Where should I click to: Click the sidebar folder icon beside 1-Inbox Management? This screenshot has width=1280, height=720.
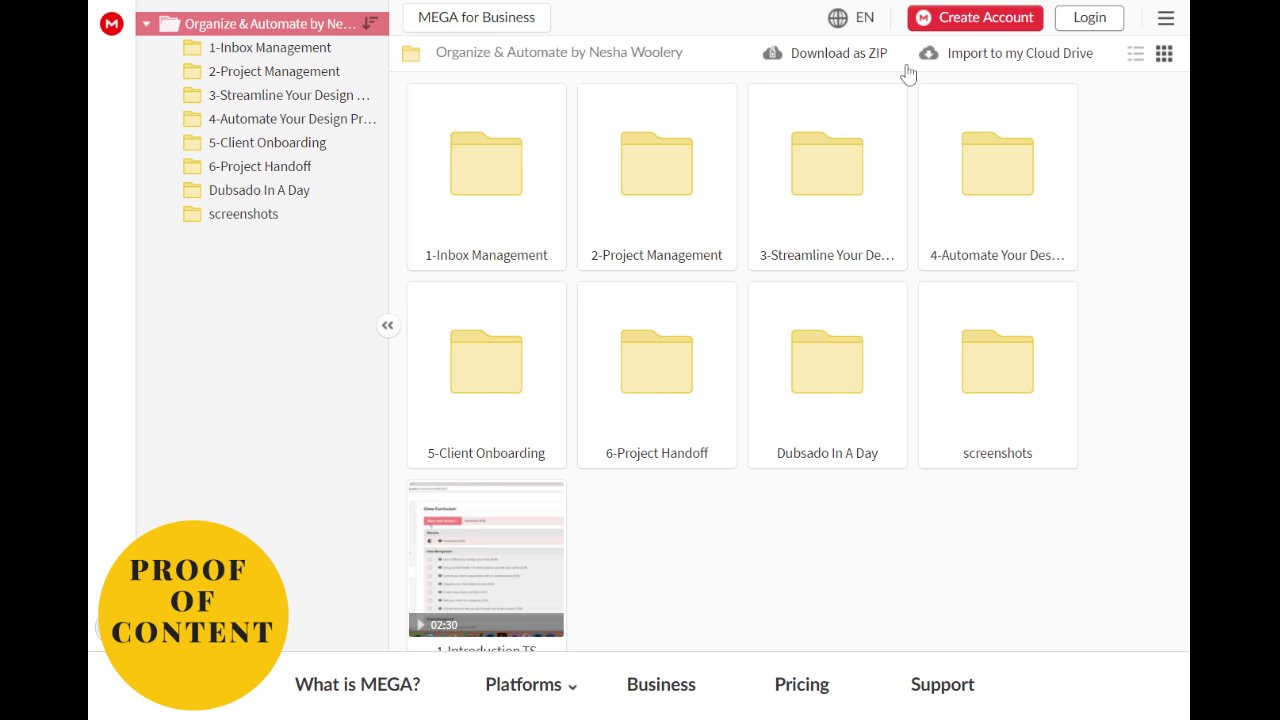[x=192, y=47]
